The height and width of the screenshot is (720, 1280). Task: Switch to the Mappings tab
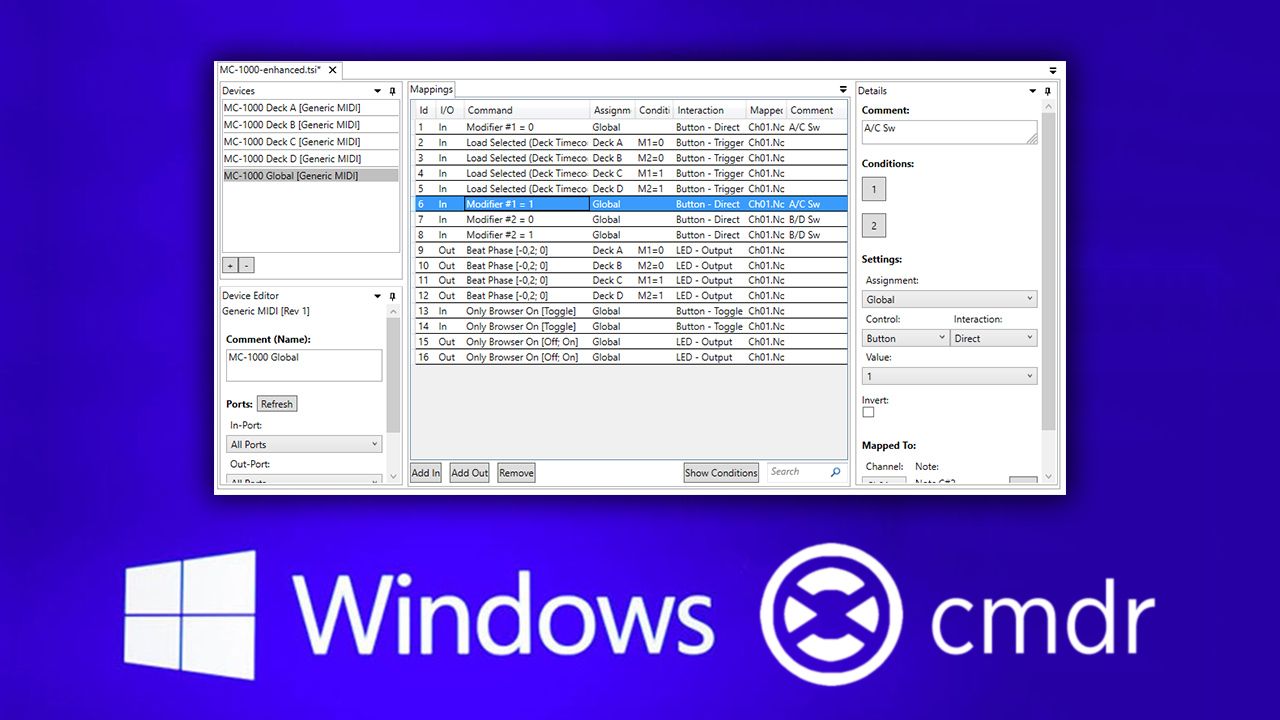click(432, 89)
